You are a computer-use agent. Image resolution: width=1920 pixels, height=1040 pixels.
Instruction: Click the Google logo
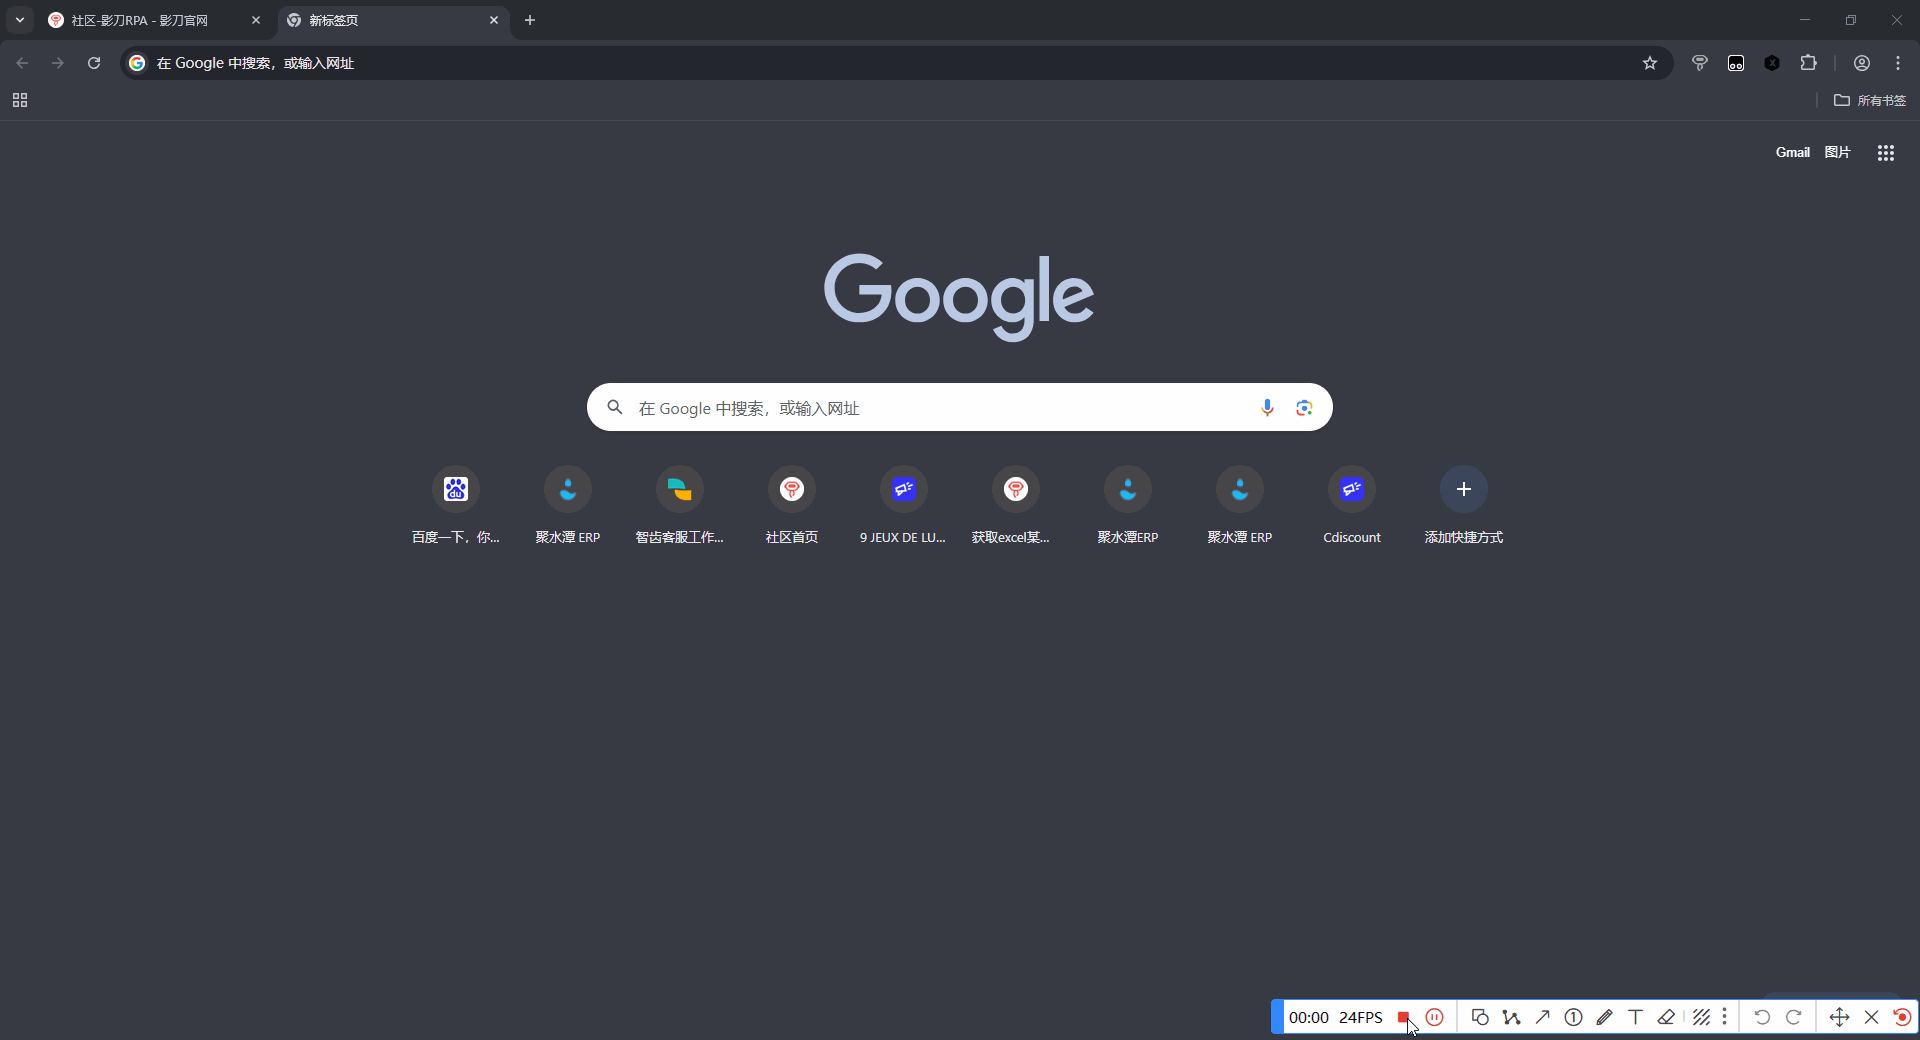click(959, 296)
